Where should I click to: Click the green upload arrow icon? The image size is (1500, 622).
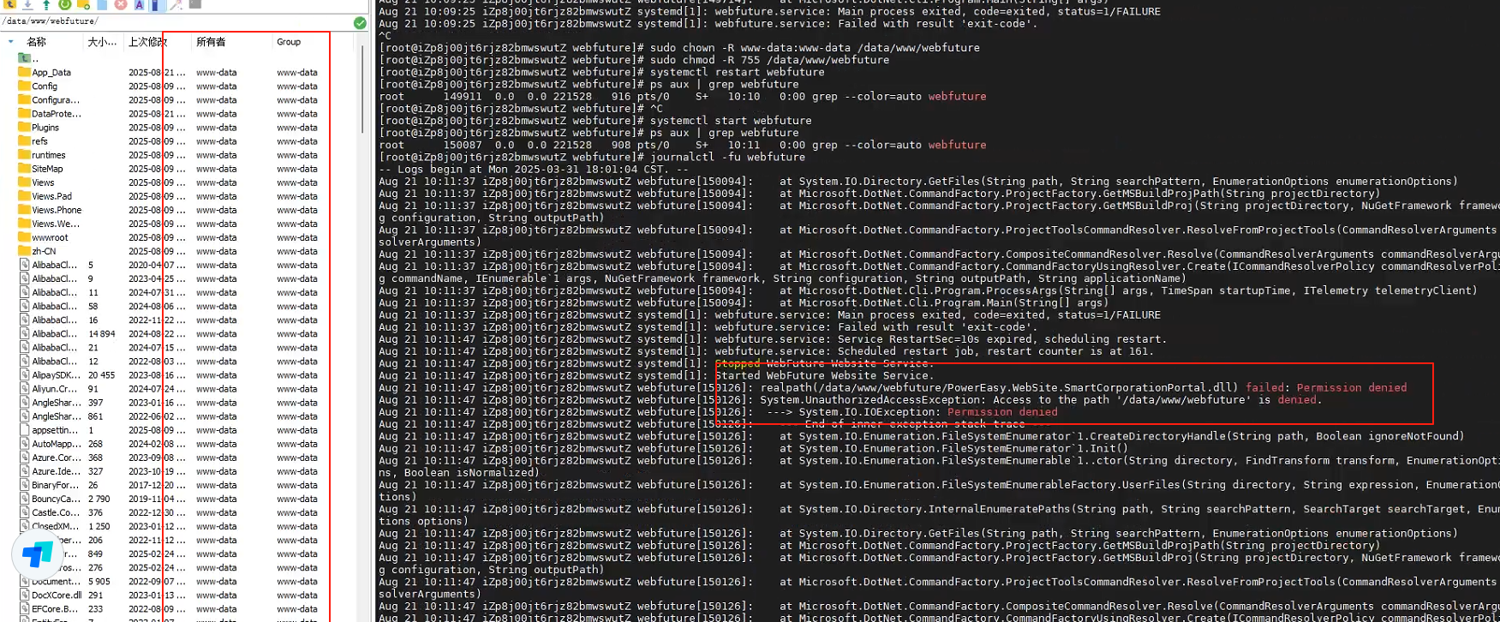(x=46, y=4)
